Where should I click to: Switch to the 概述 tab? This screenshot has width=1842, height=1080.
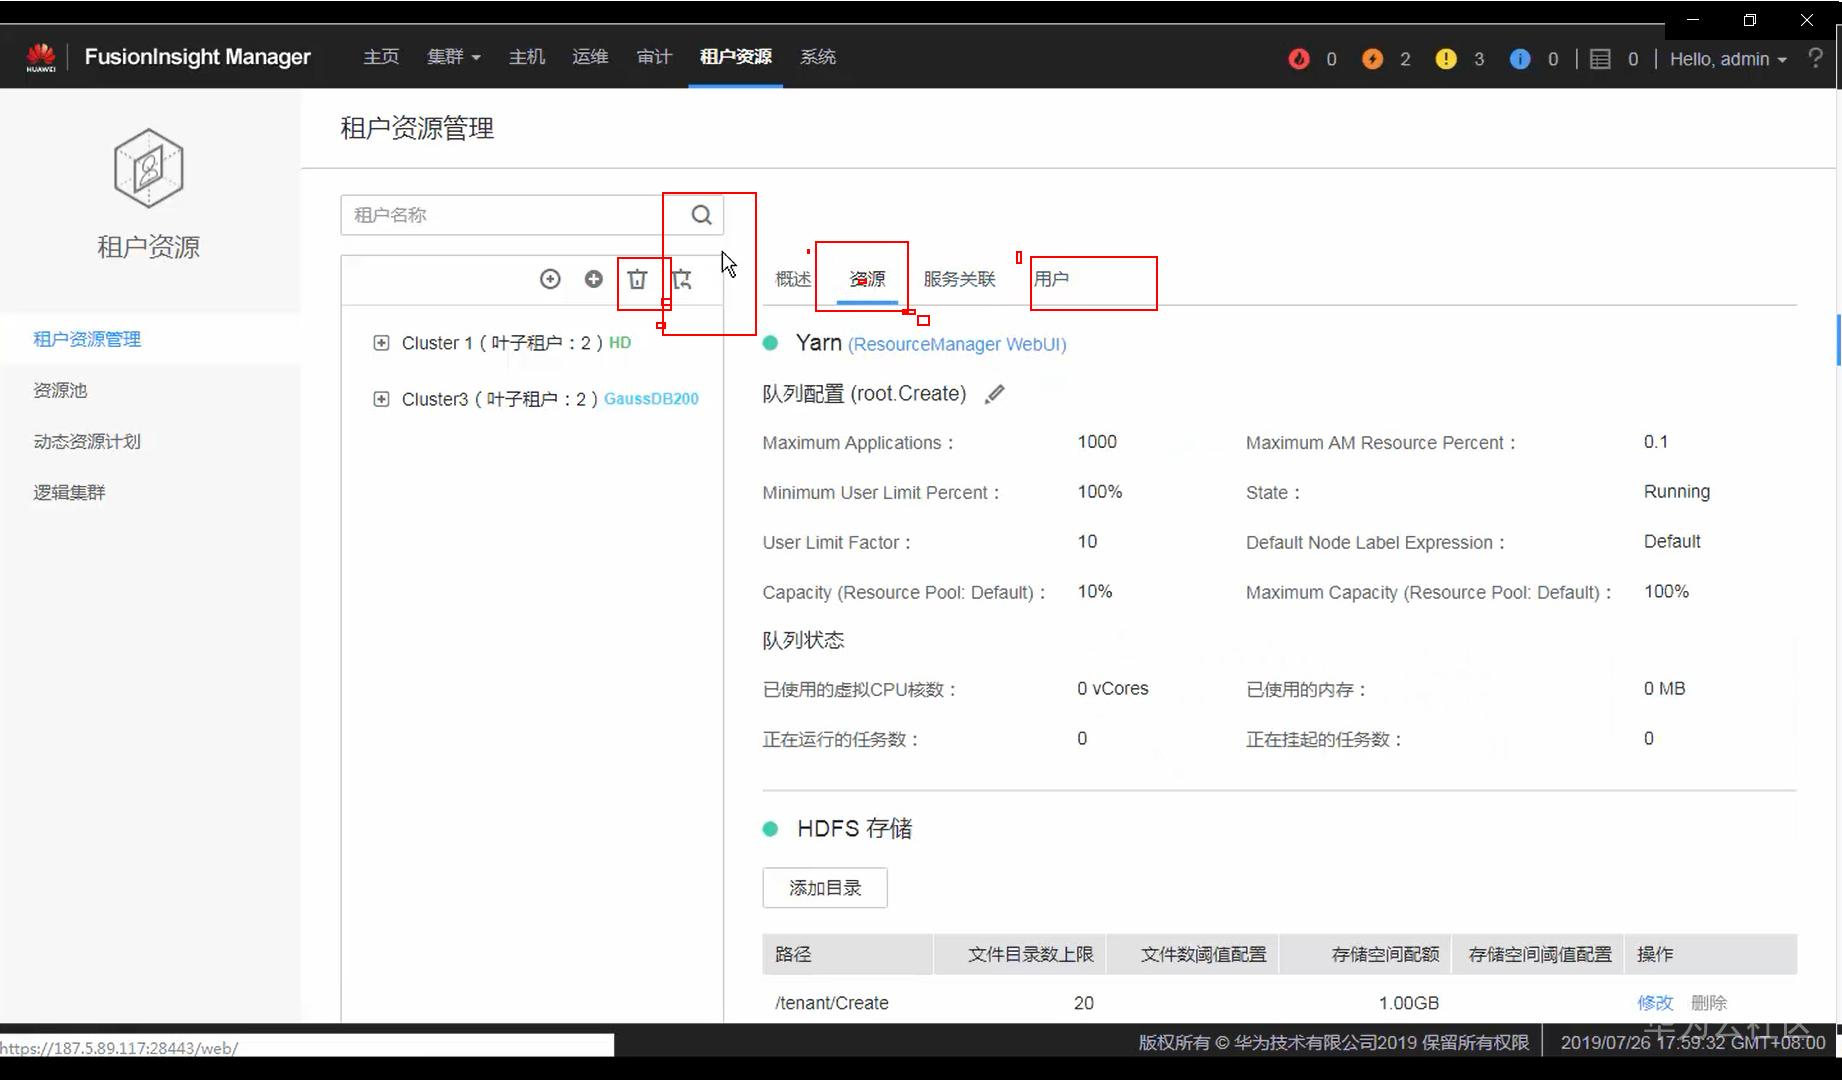[793, 279]
